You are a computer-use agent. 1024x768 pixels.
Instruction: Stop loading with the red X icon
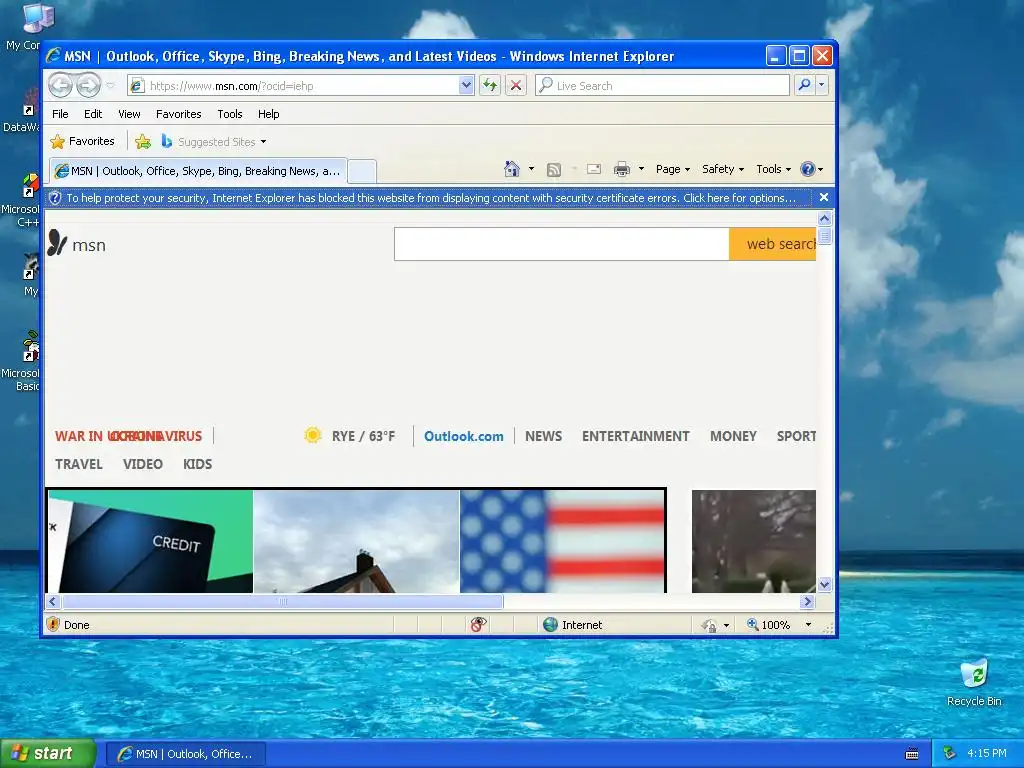(516, 85)
